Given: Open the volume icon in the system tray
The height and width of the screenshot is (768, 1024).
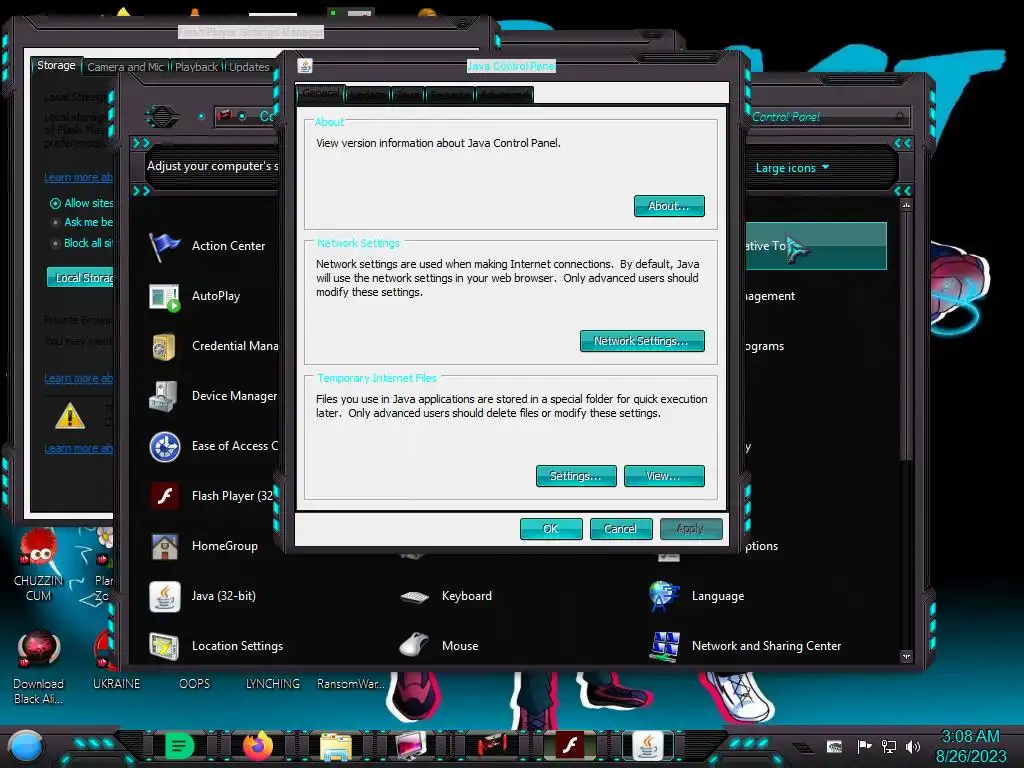Looking at the screenshot, I should 913,746.
